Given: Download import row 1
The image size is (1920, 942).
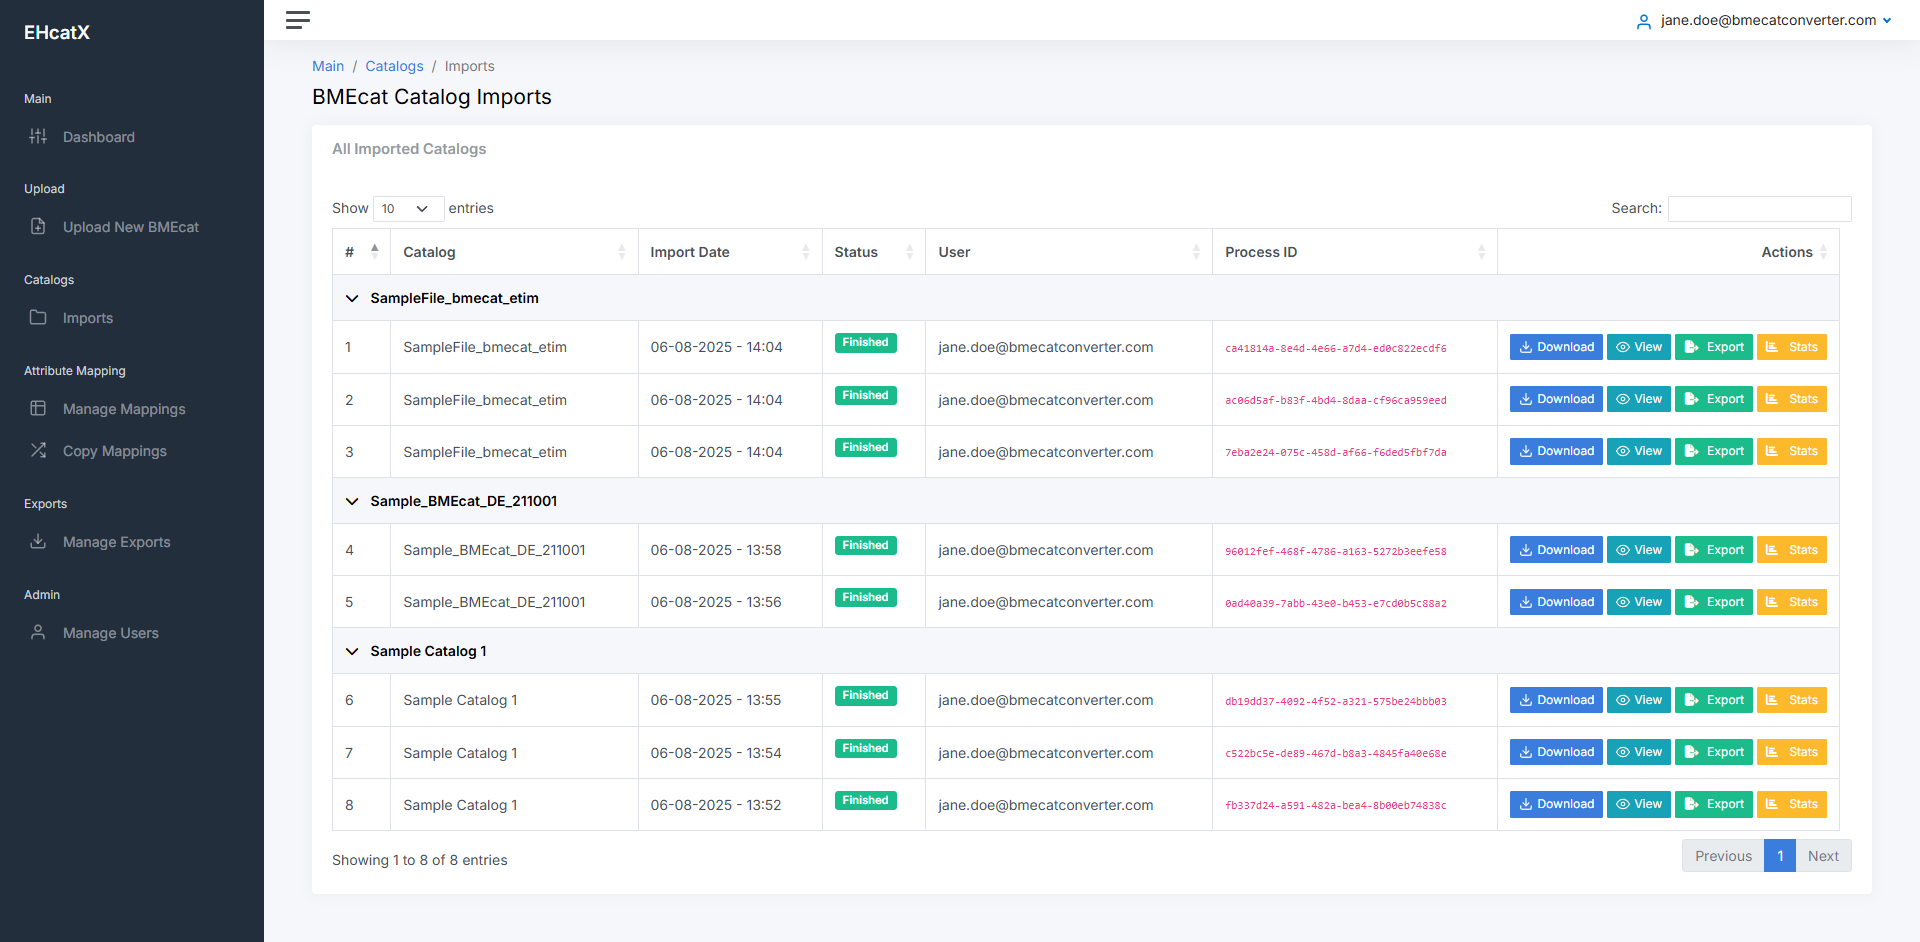Looking at the screenshot, I should (1556, 347).
